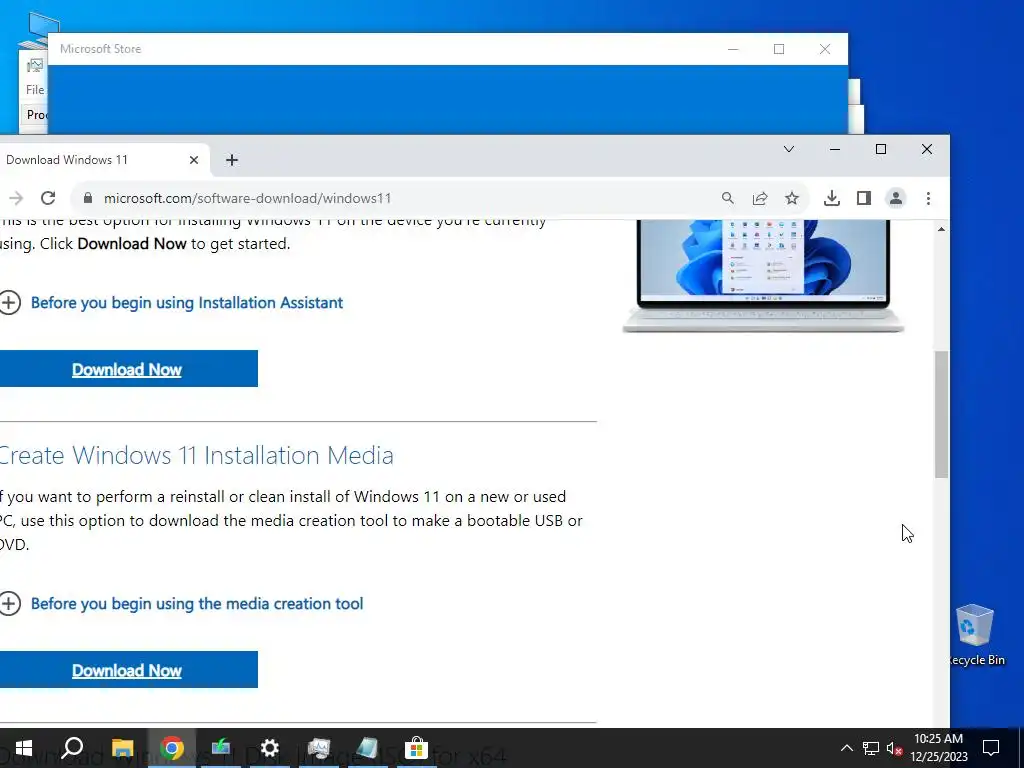Bookmark this tab with the star icon
Viewport: 1024px width, 768px height.
click(792, 198)
